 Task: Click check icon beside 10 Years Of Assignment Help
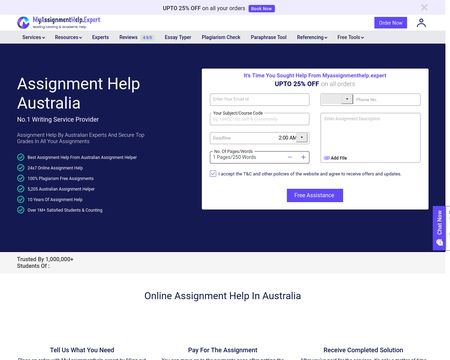click(x=21, y=200)
